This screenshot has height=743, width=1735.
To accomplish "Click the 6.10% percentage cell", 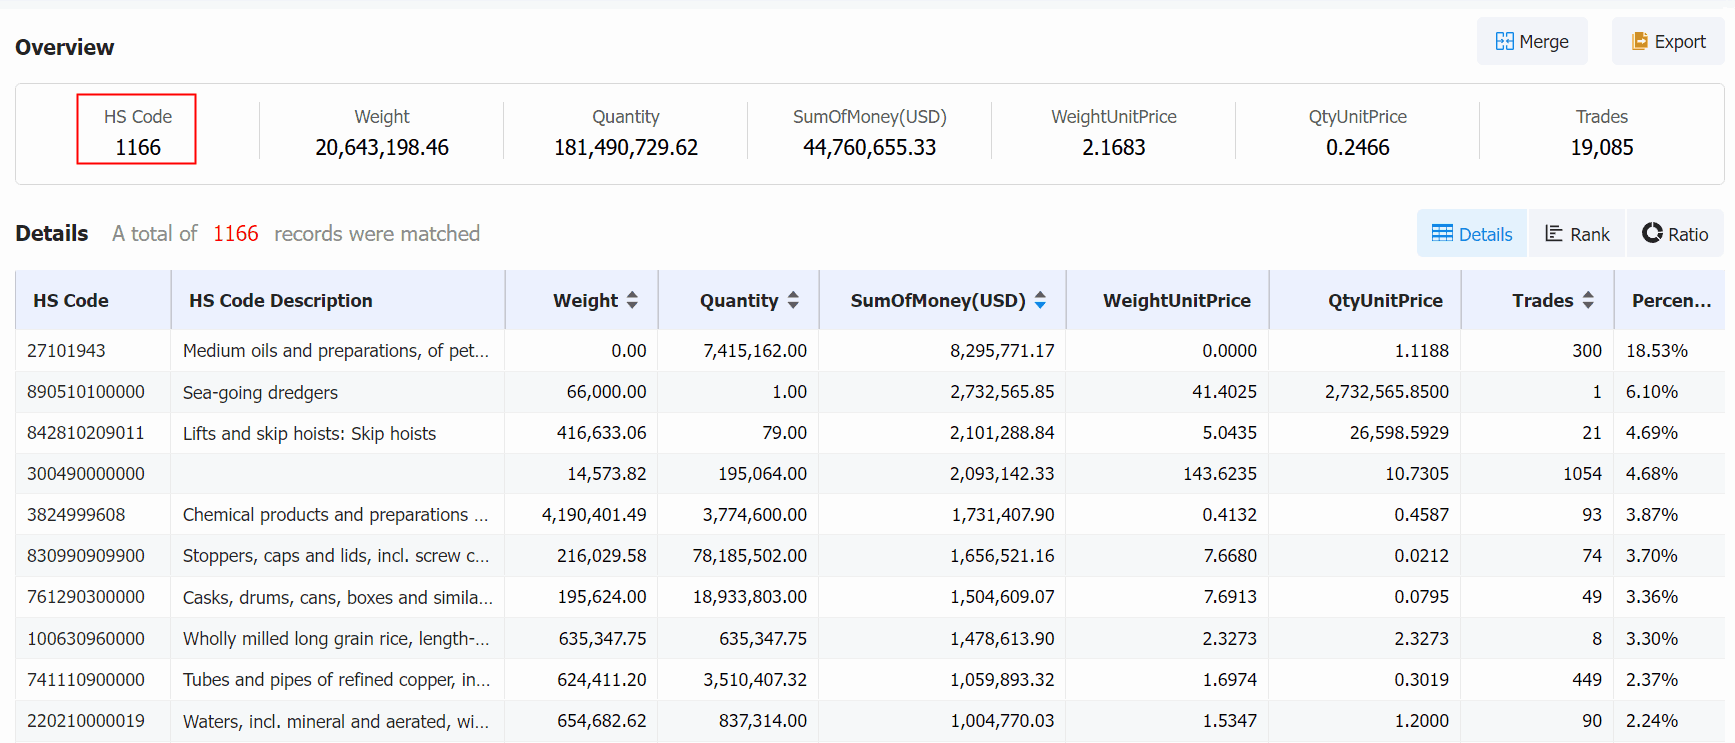I will [x=1652, y=392].
